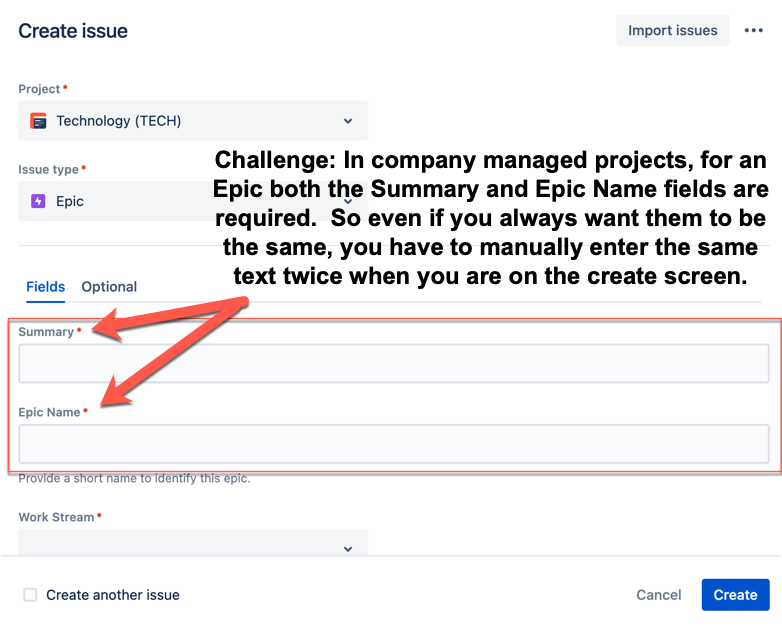The width and height of the screenshot is (782, 630).
Task: Click the Import issues button
Action: (672, 30)
